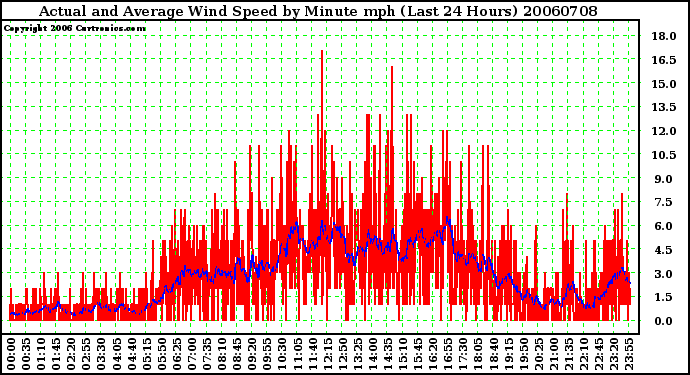Click the 10.5 y-axis label
Viewport: 690px width, 375px height.
pyautogui.click(x=664, y=154)
